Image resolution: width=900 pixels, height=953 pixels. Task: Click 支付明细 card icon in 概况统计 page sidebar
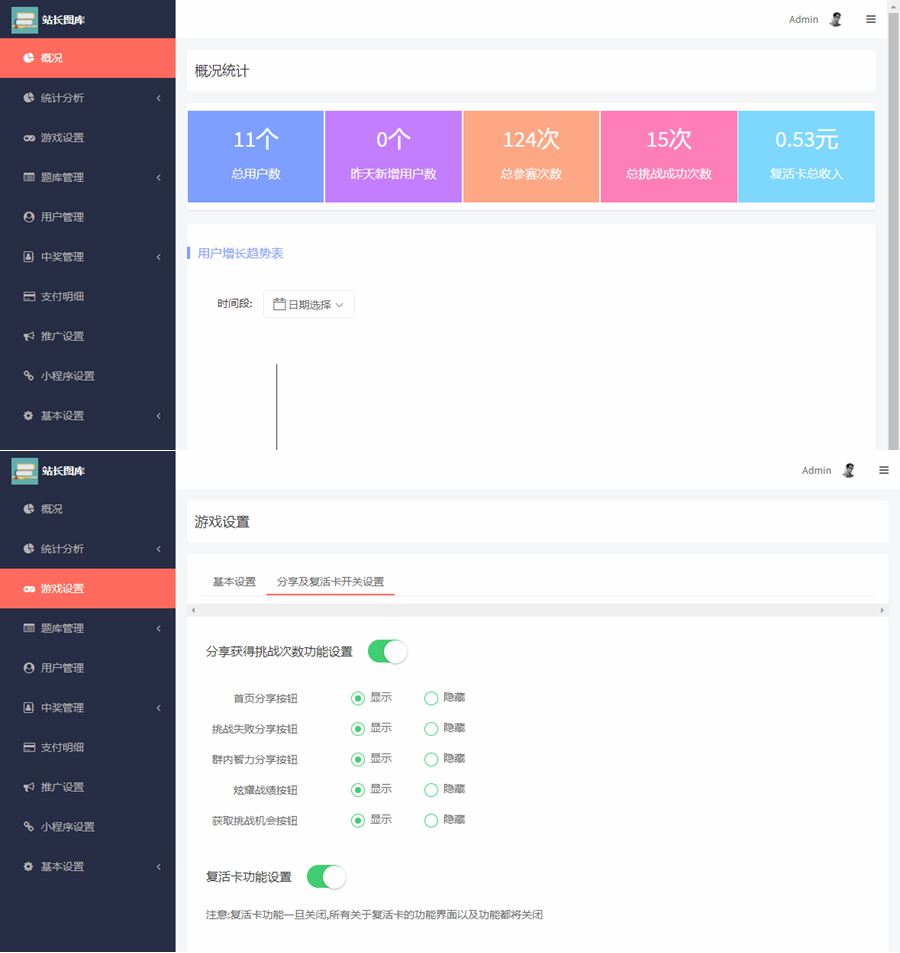[29, 296]
